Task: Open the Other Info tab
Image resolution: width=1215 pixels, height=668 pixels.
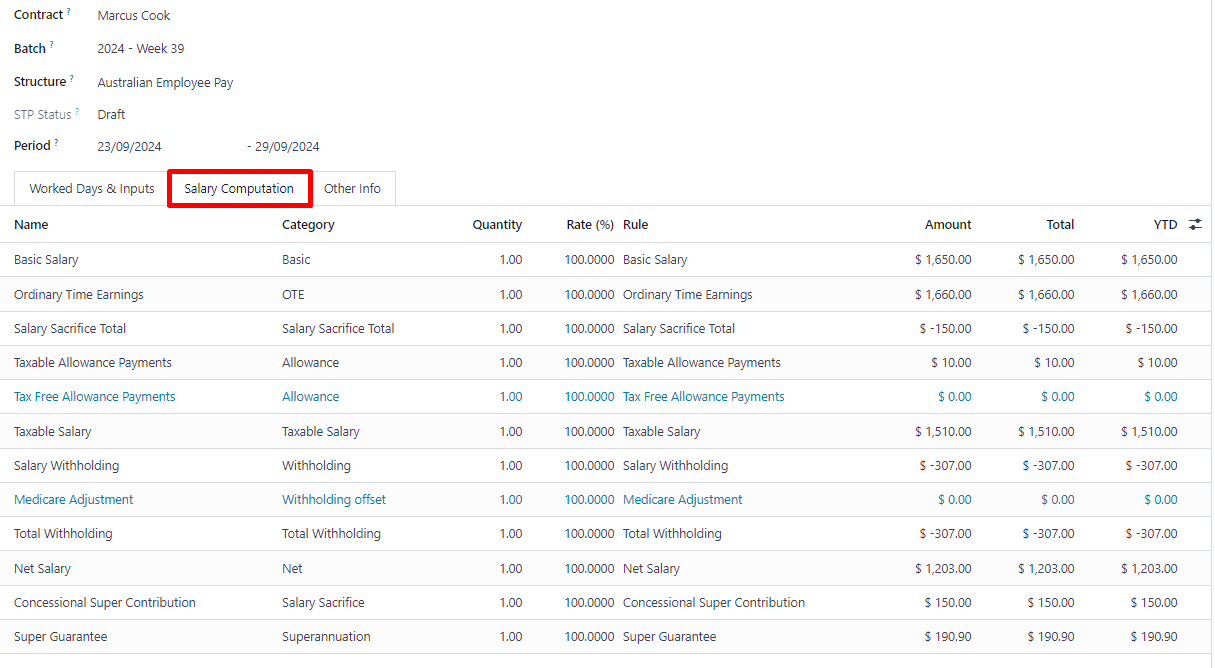Action: [x=352, y=188]
